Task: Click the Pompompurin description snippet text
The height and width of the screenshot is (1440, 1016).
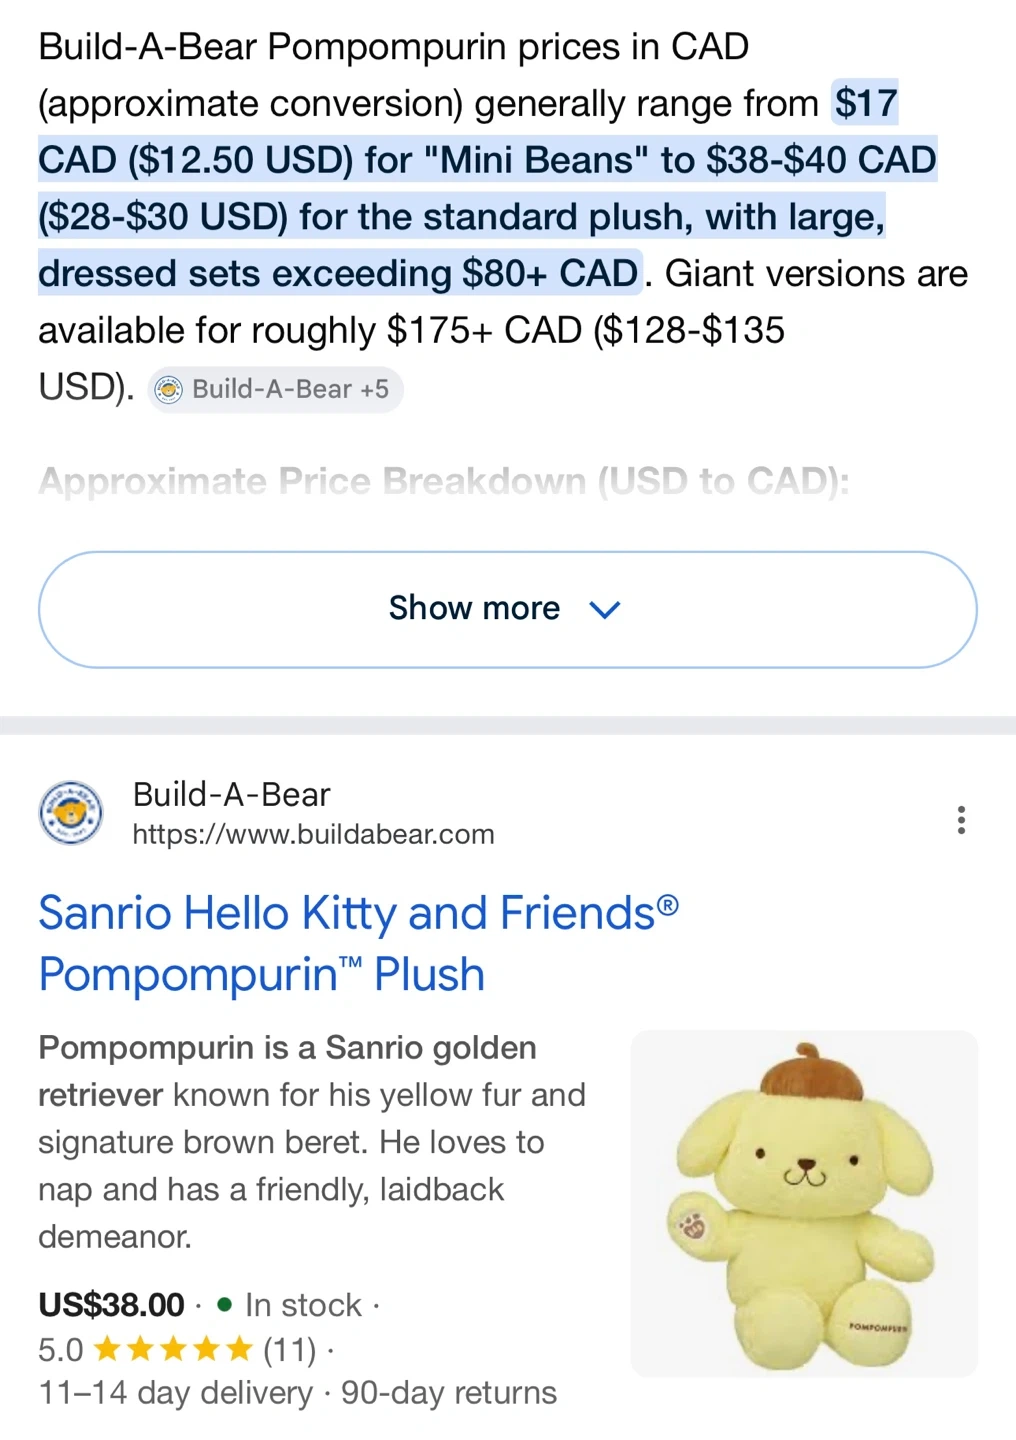Action: tap(312, 1142)
